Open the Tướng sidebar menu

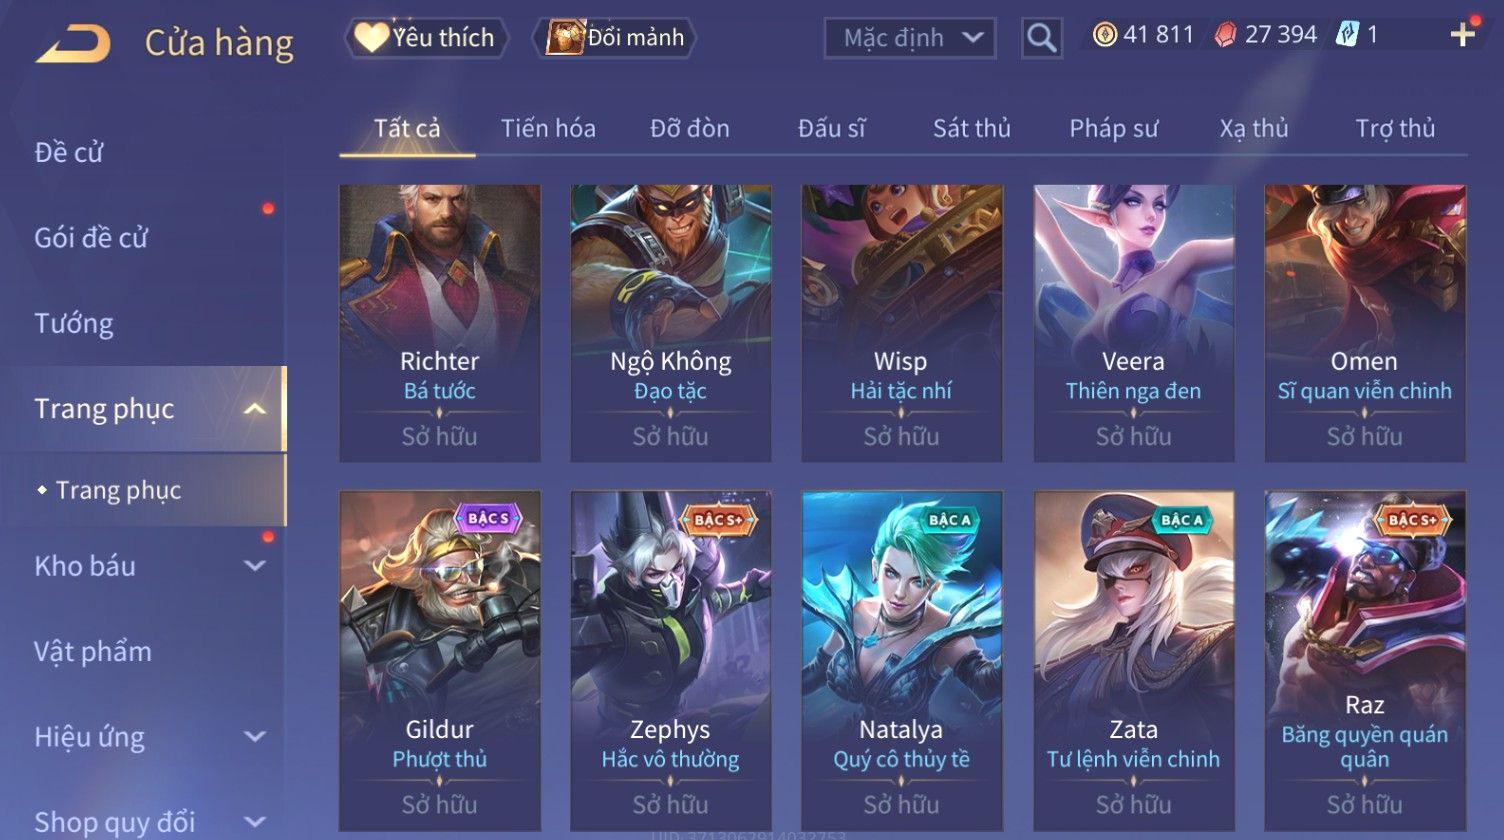pos(74,323)
